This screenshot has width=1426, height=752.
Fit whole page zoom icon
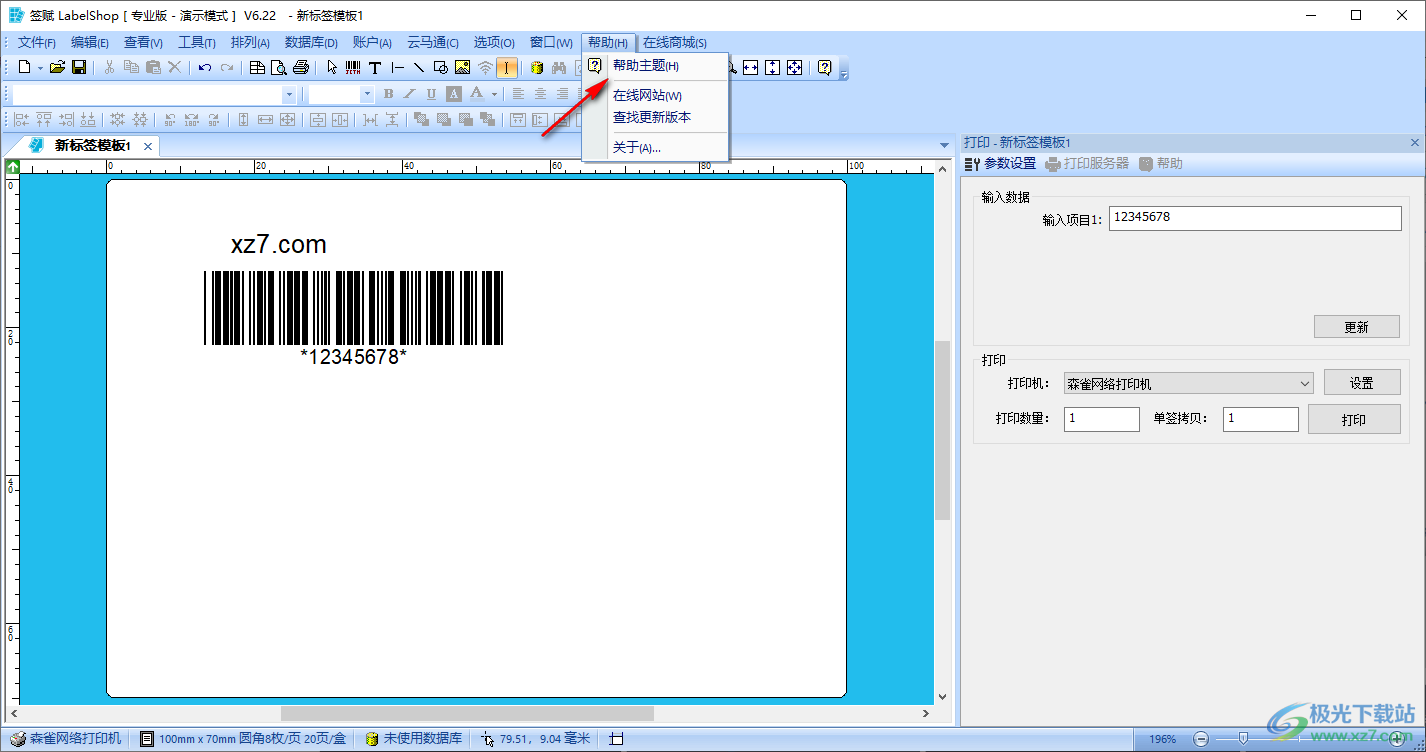(x=794, y=67)
